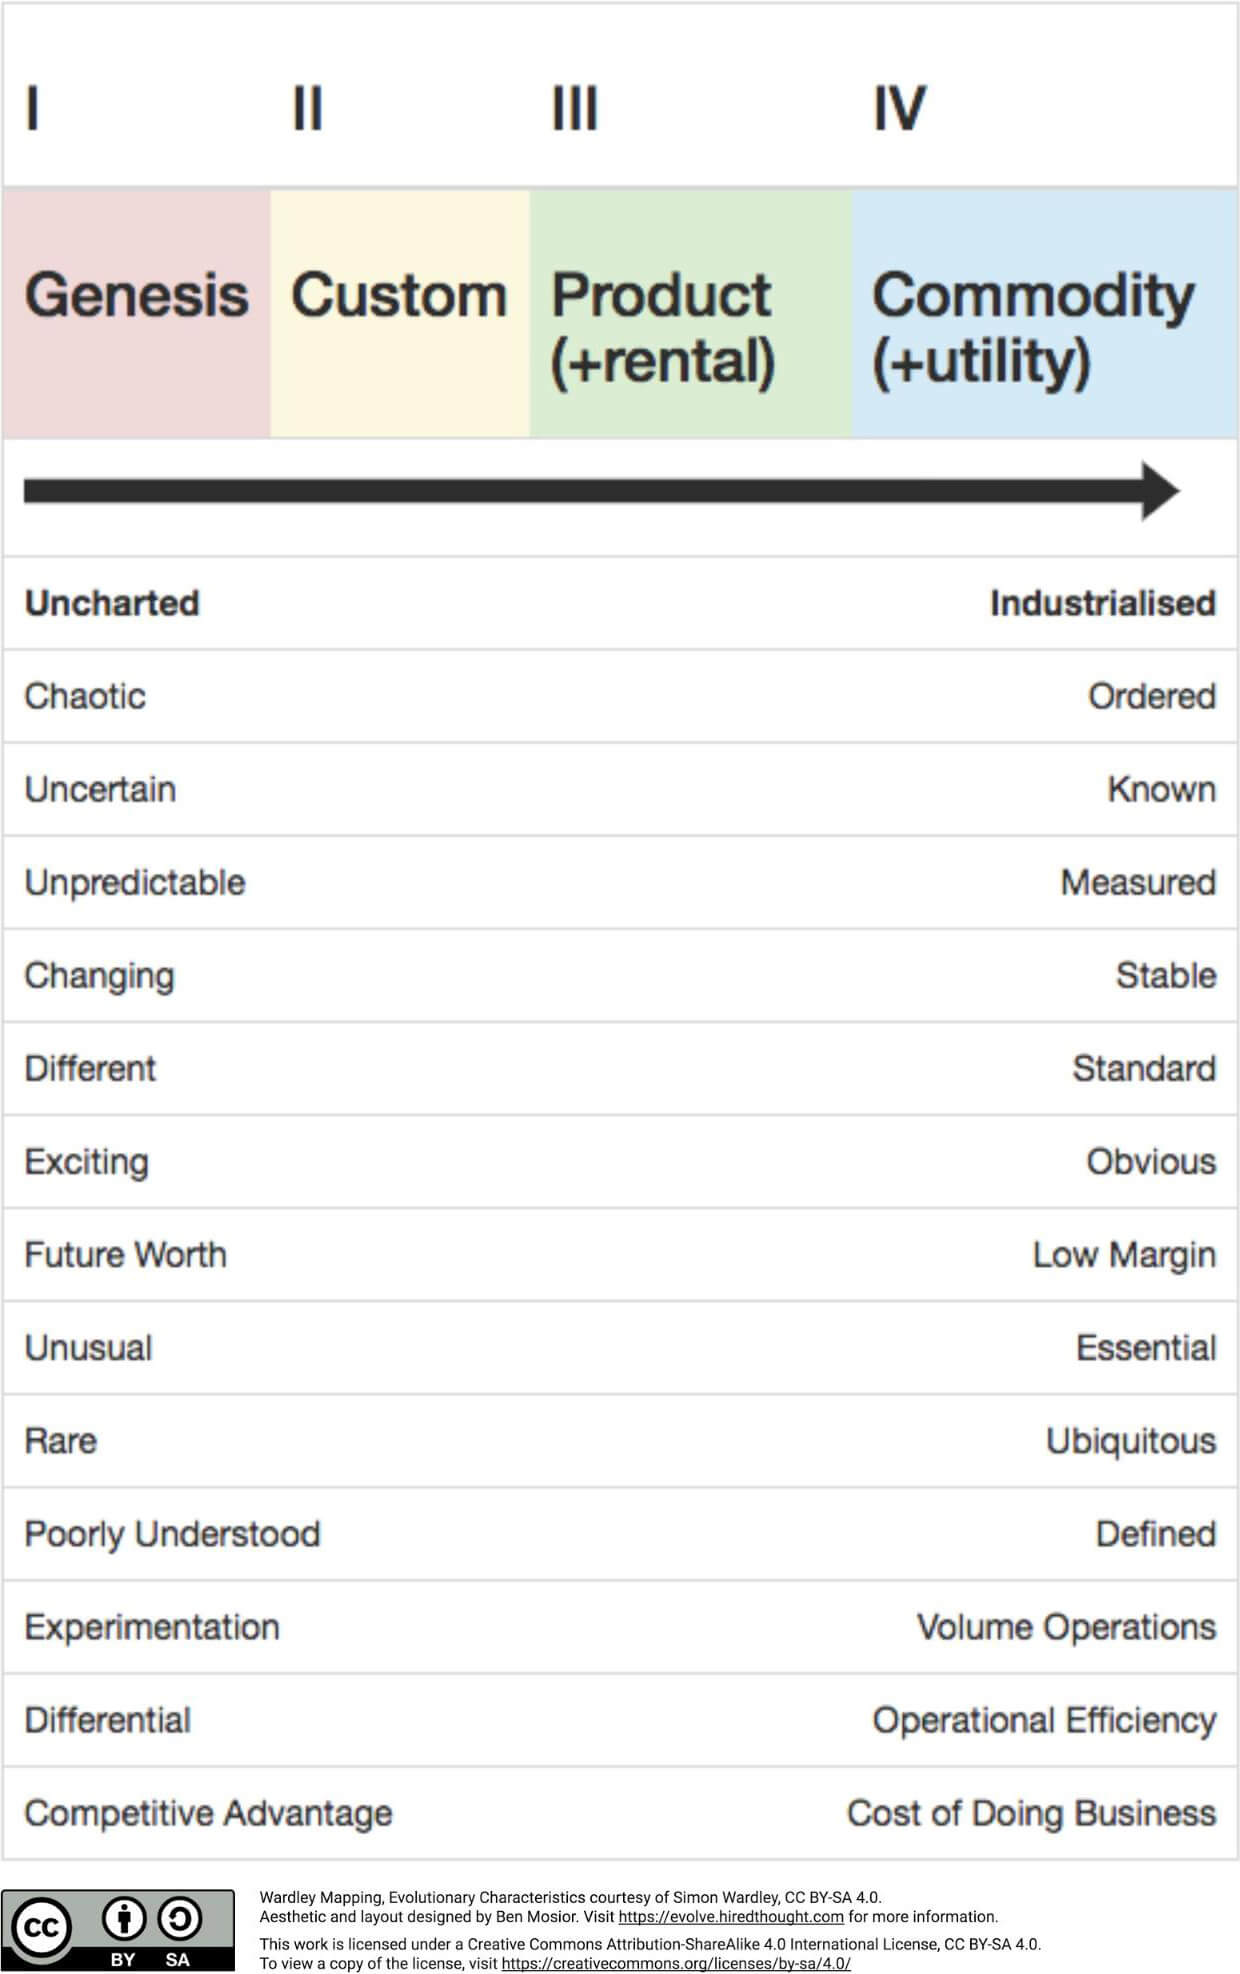This screenshot has height=1974, width=1240.
Task: Click the Industrialised heading label
Action: (x=1103, y=603)
